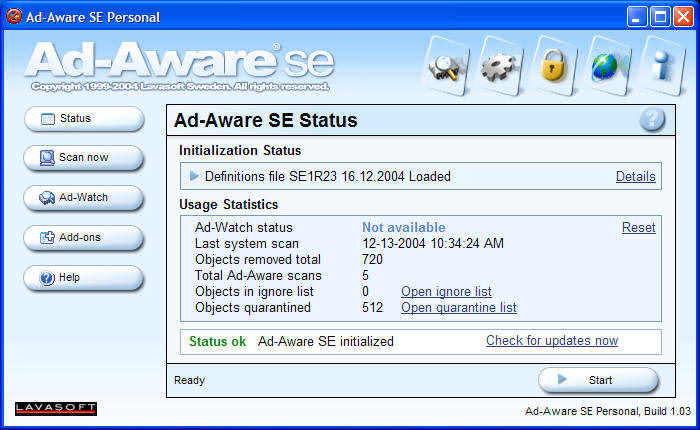Click the round question mark help icon
The width and height of the screenshot is (700, 430).
(652, 120)
